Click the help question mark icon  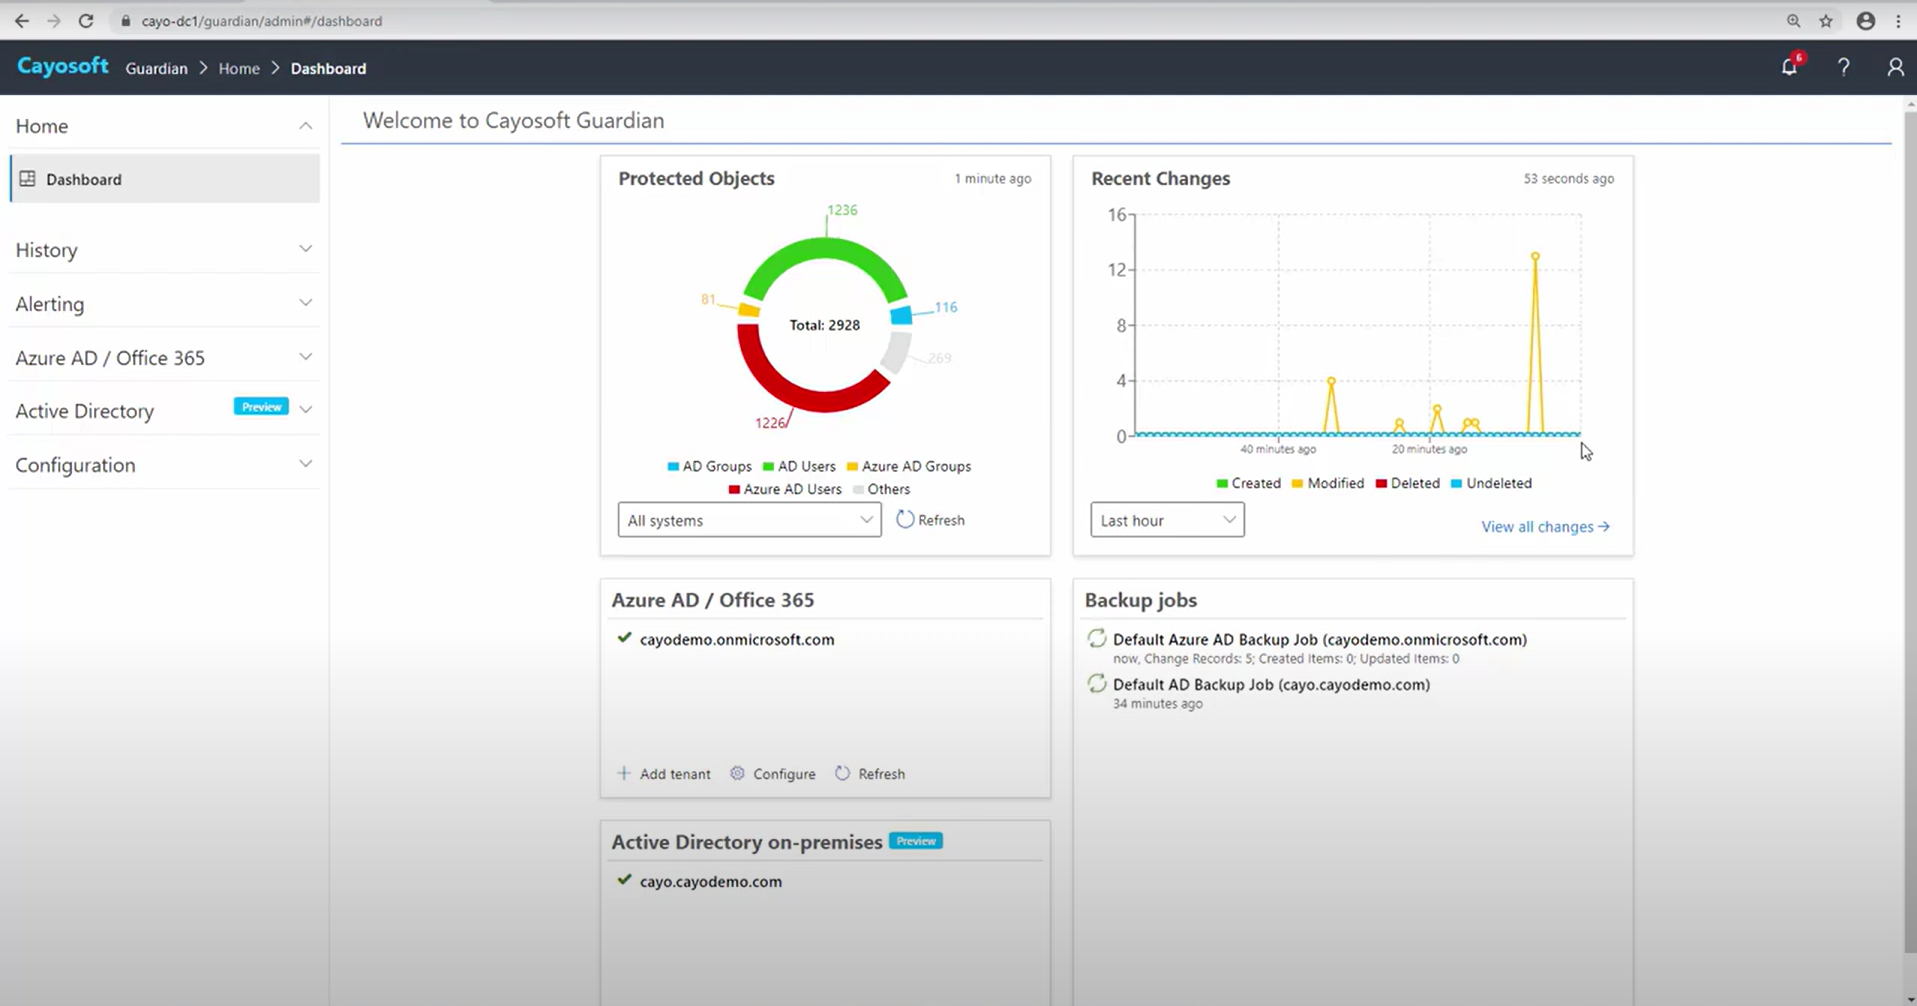1843,67
